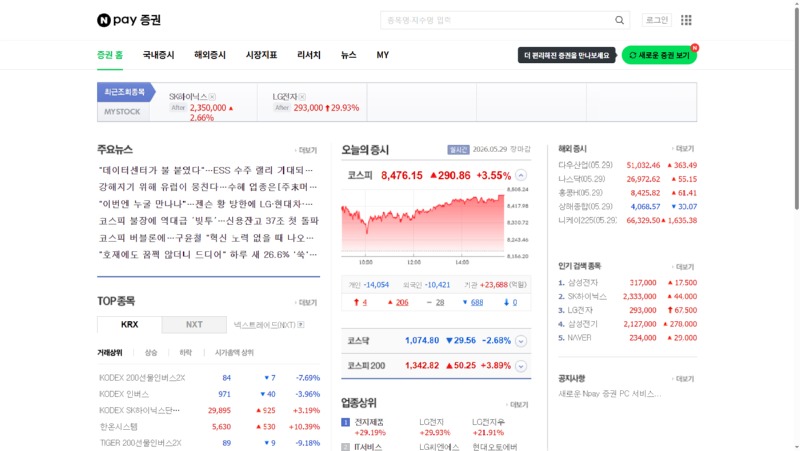The image size is (800, 451).
Task: Open 나스닥 overseas index row
Action: point(628,179)
